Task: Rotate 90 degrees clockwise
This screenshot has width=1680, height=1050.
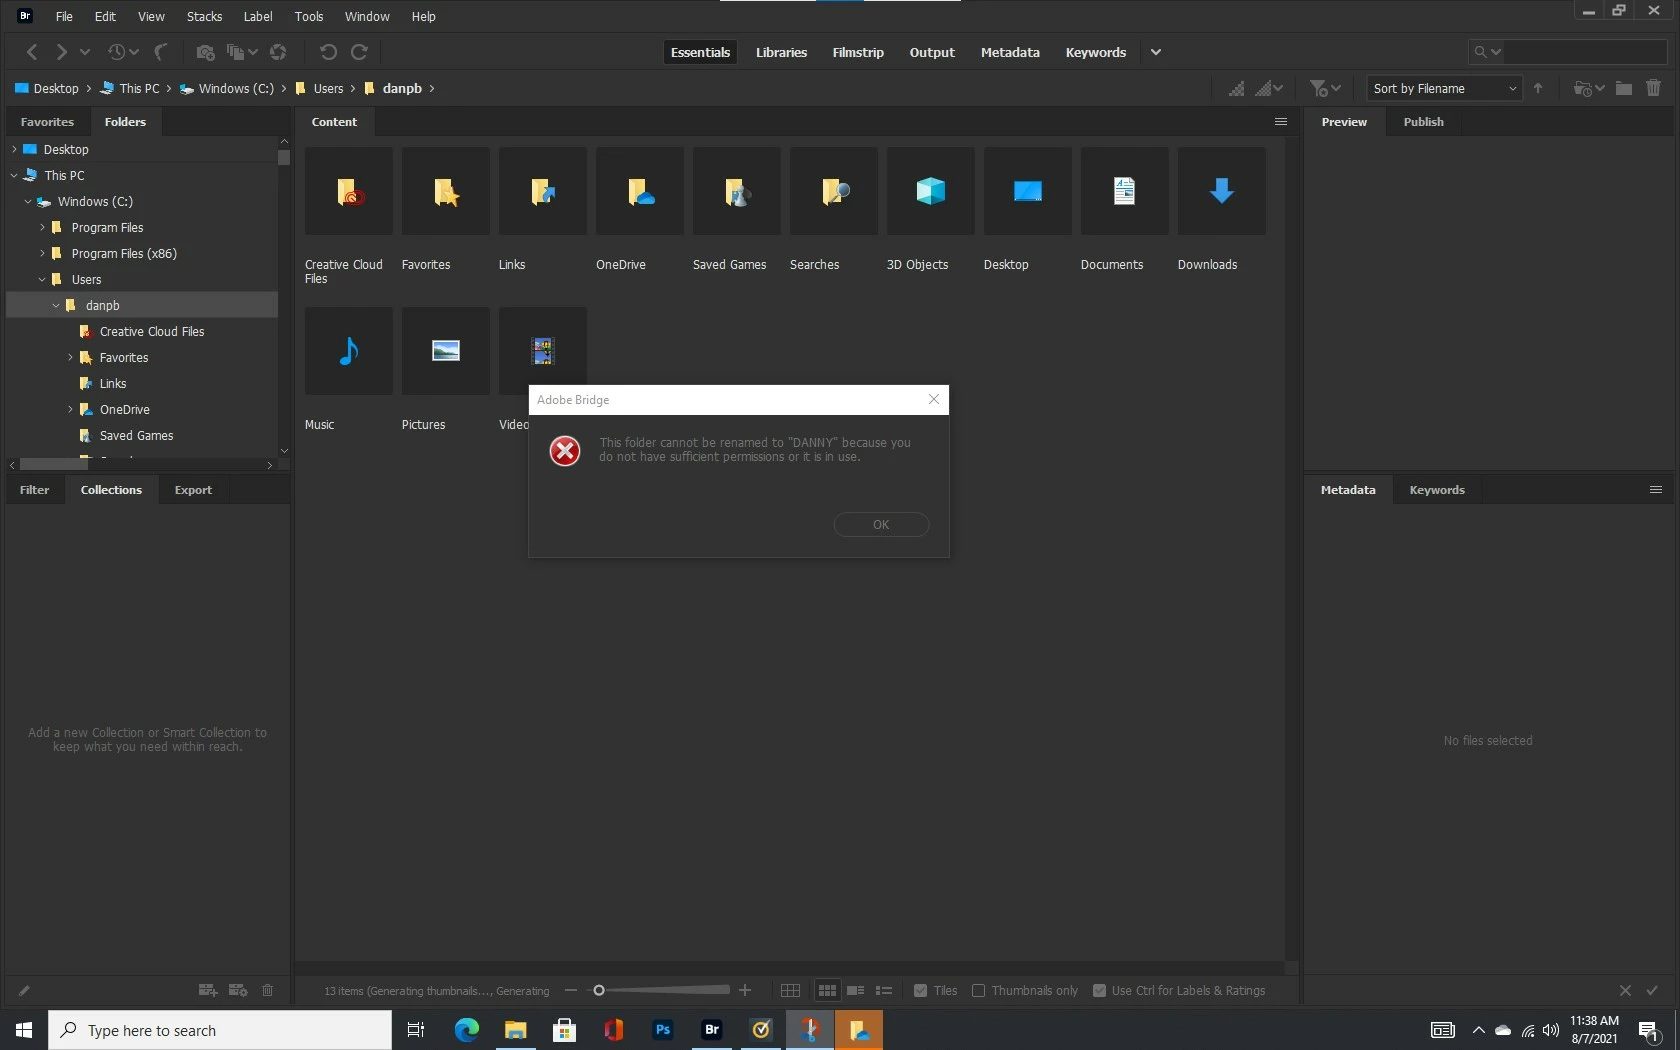Action: (360, 52)
